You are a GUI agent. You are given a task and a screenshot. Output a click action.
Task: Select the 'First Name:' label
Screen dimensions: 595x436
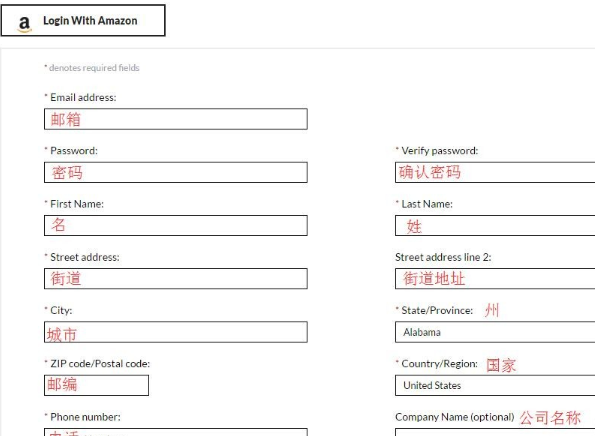coord(77,204)
